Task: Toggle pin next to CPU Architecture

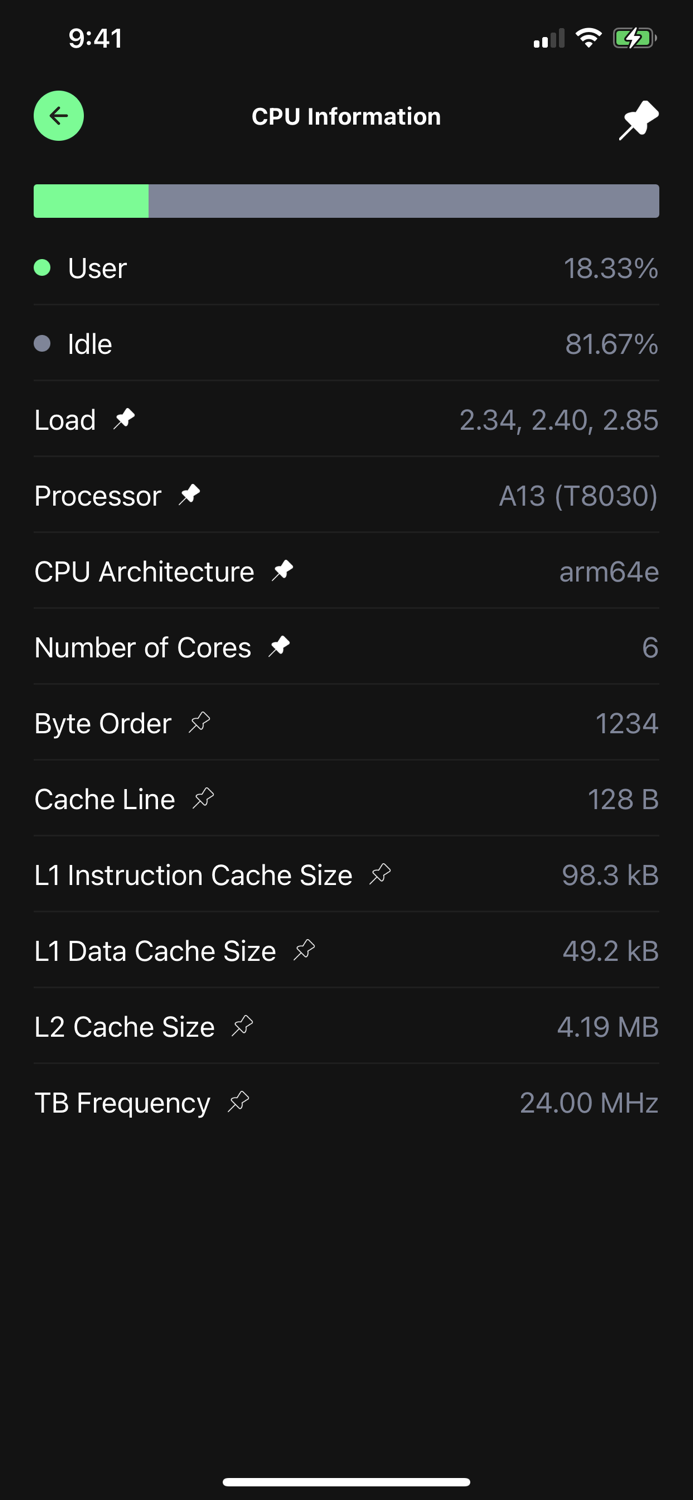Action: tap(283, 570)
